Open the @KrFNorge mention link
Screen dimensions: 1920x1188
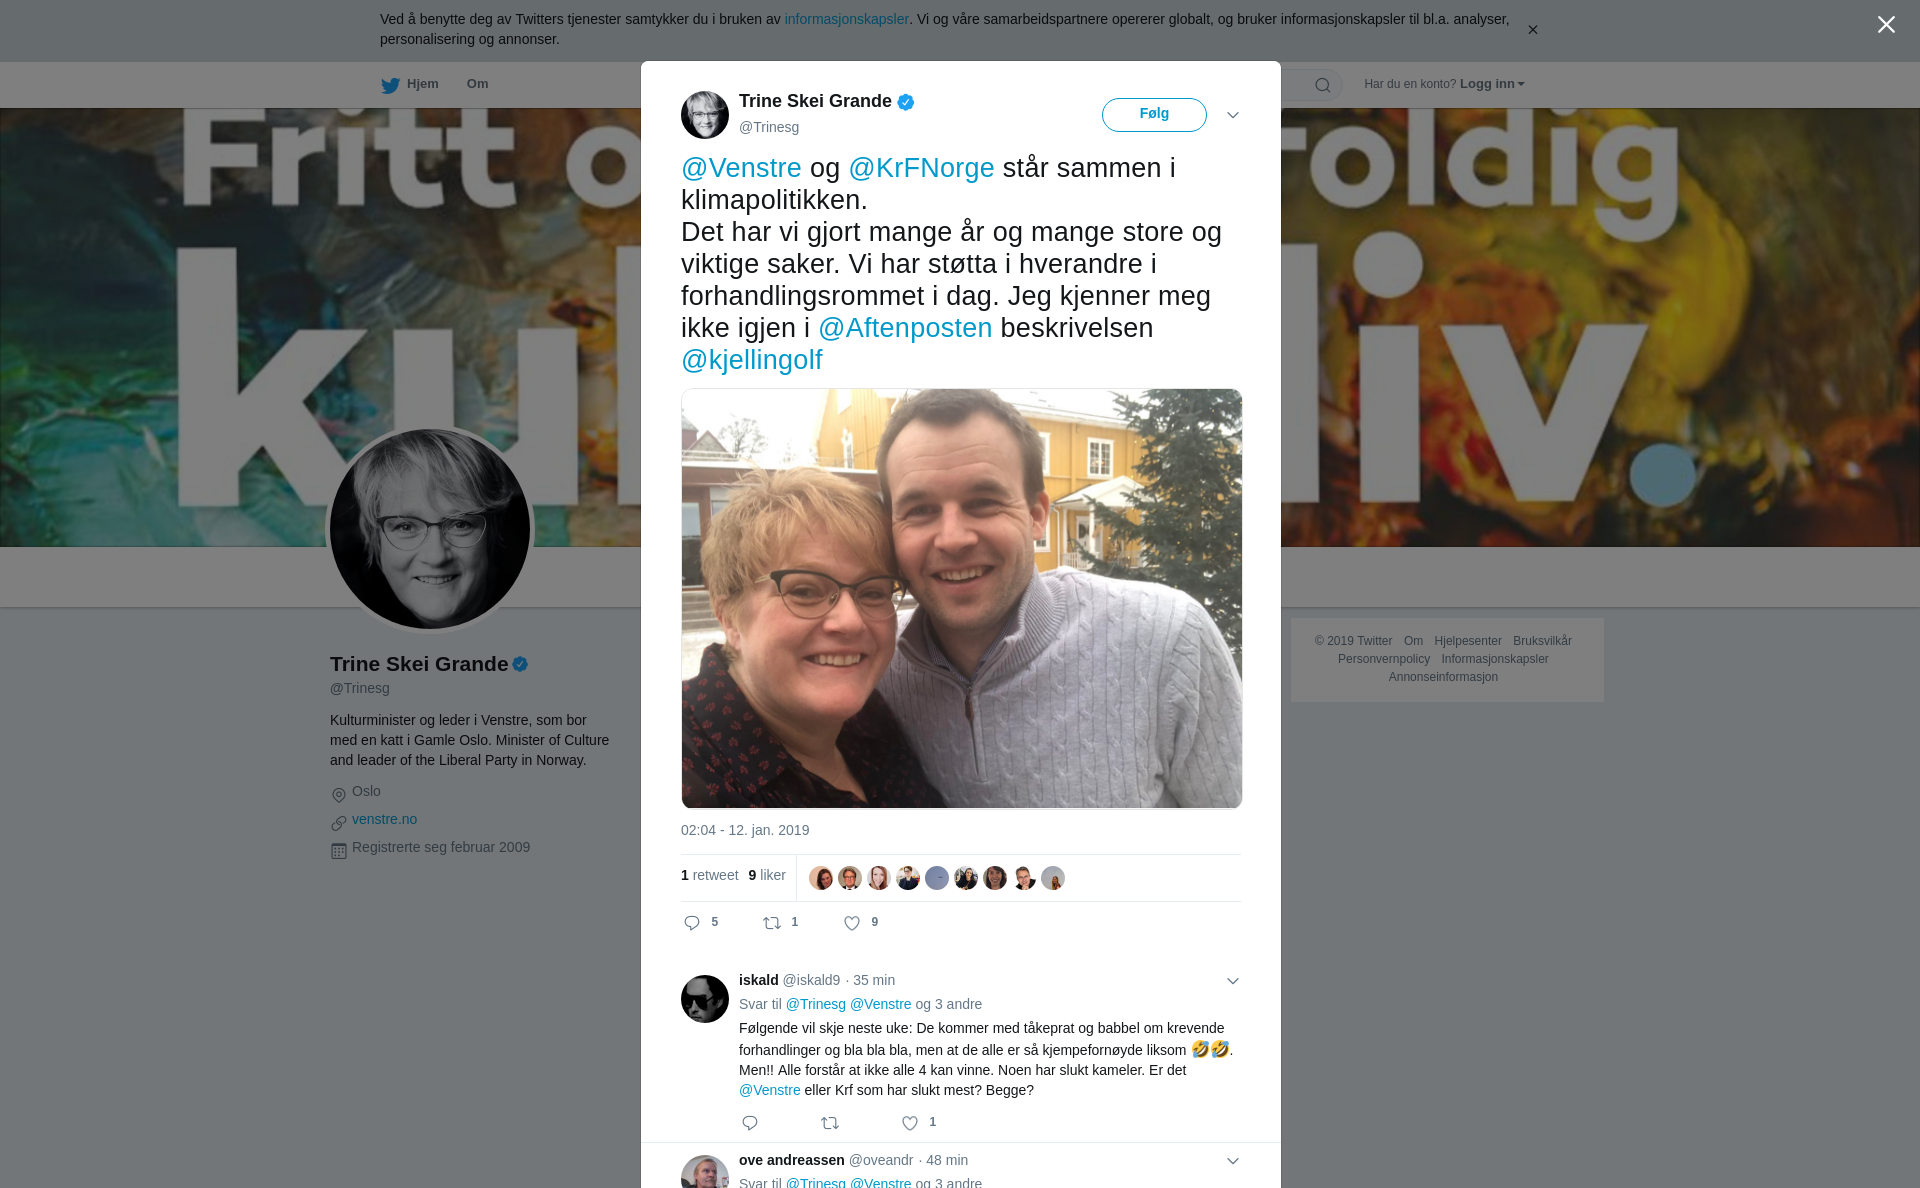(x=921, y=168)
